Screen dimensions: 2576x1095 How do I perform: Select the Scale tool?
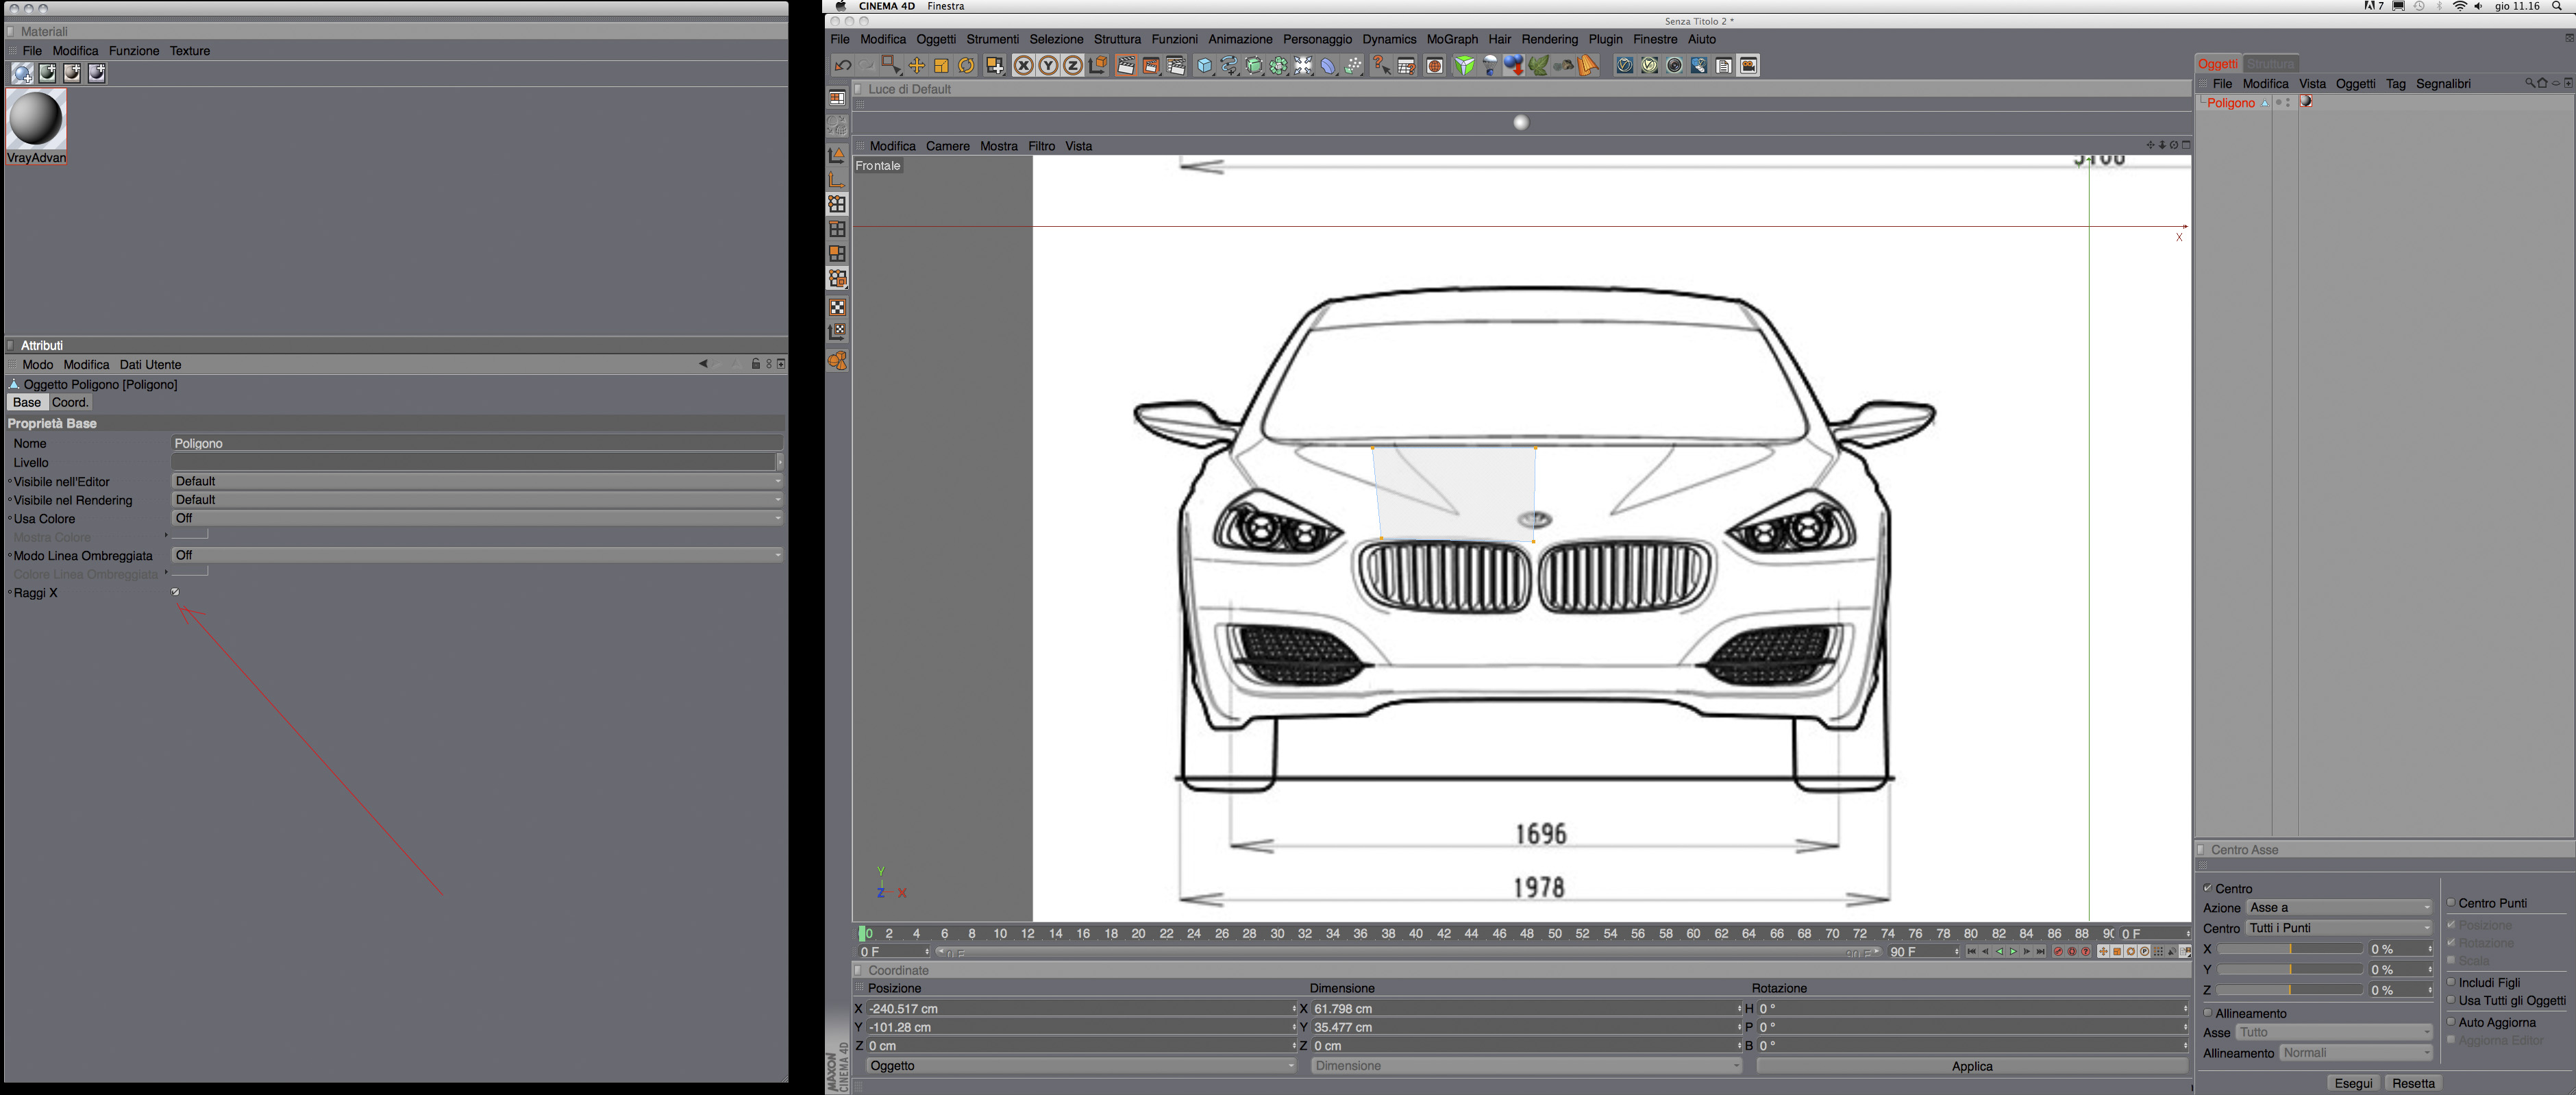(x=941, y=66)
